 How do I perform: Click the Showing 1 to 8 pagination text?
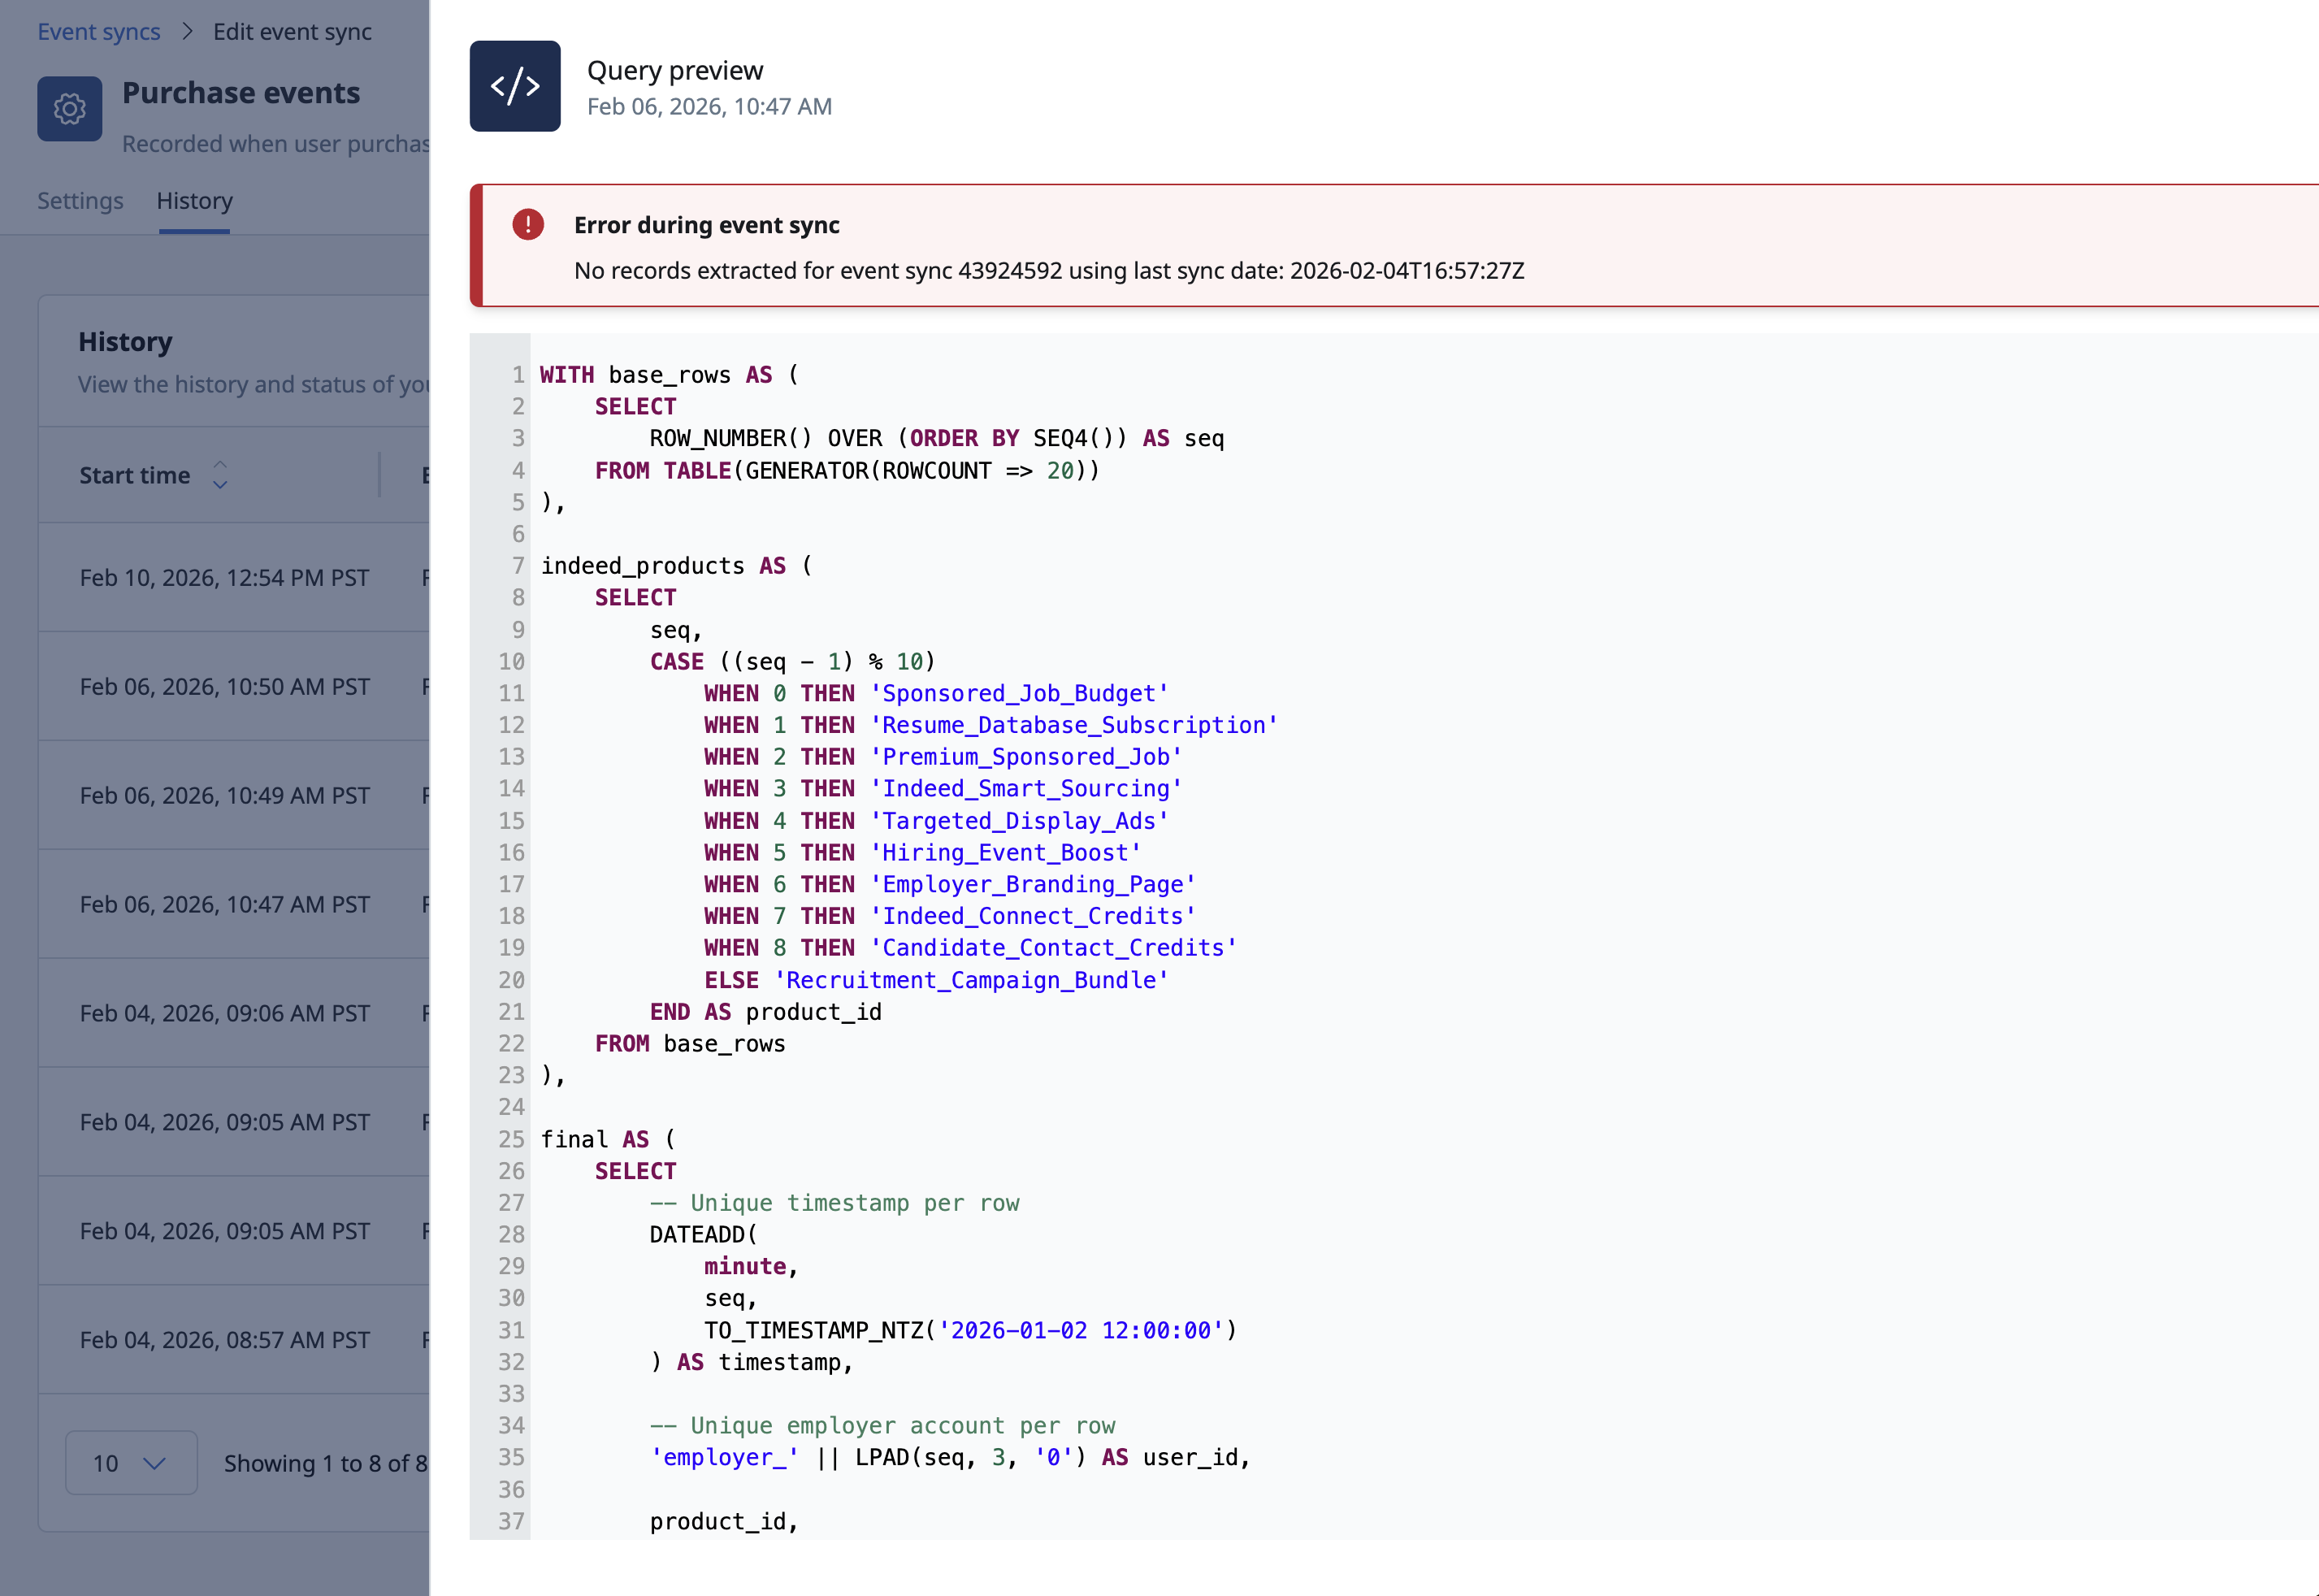click(x=326, y=1464)
